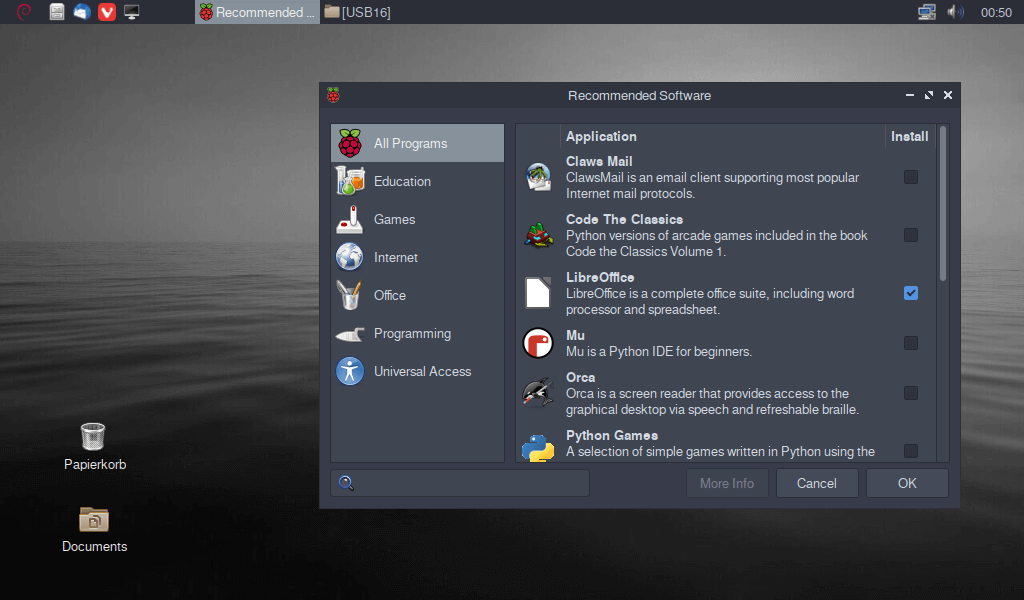Click the raspberry icon in the window title bar
The height and width of the screenshot is (600, 1024).
333,95
